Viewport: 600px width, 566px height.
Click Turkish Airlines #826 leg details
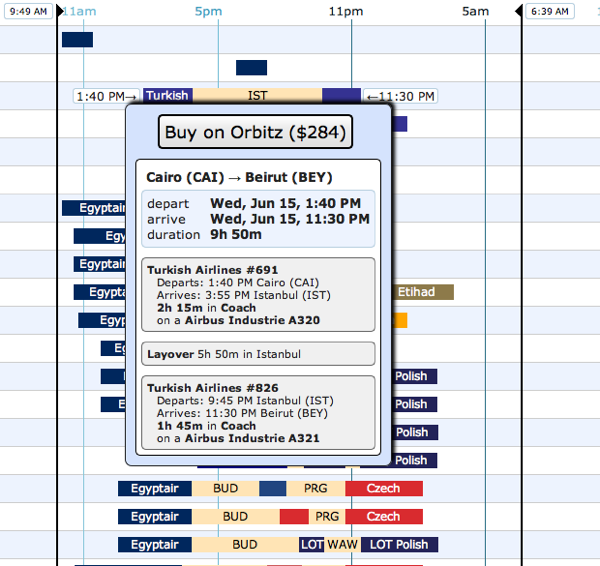(258, 413)
